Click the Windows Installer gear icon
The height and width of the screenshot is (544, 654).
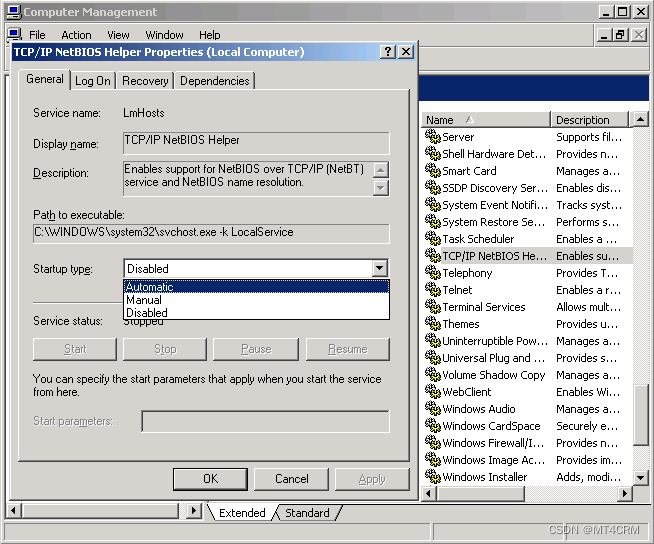(x=433, y=476)
